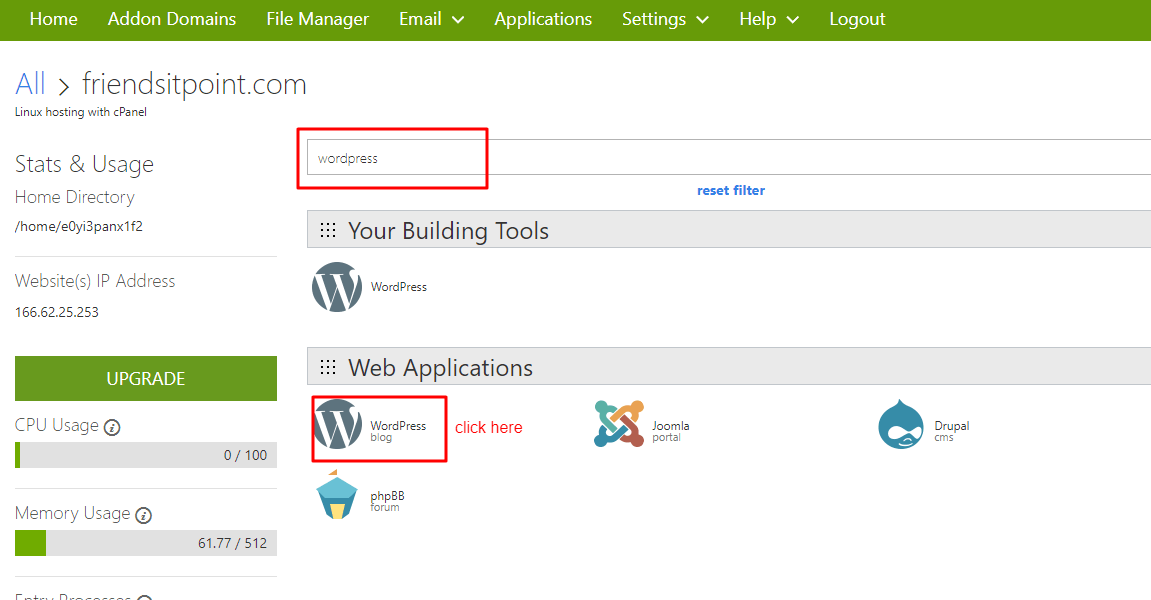This screenshot has width=1151, height=600.
Task: Click Logout in navigation bar
Action: (x=857, y=19)
